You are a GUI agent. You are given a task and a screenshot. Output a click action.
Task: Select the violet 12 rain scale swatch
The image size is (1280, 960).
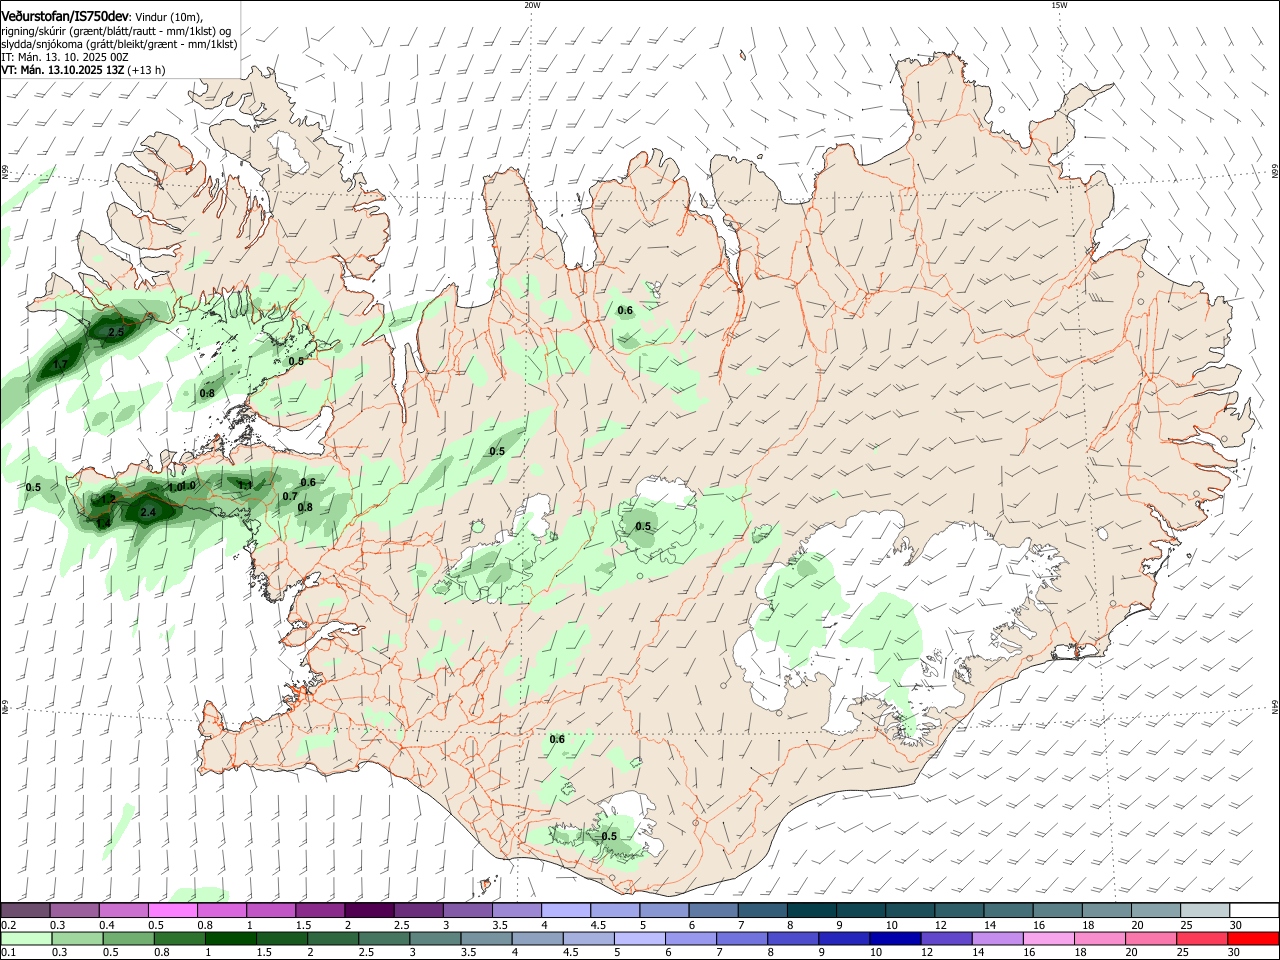pos(946,938)
